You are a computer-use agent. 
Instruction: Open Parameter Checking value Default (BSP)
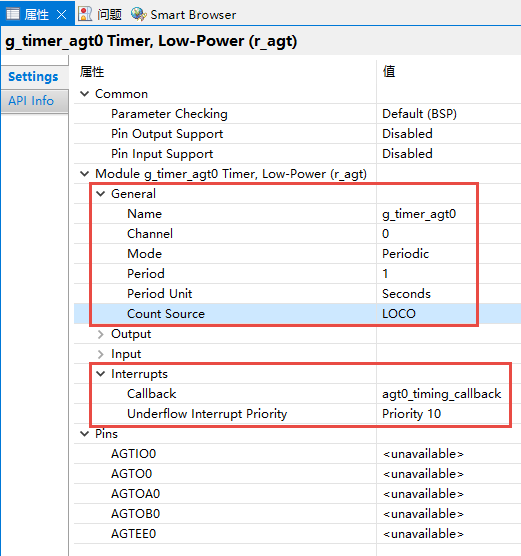point(419,114)
